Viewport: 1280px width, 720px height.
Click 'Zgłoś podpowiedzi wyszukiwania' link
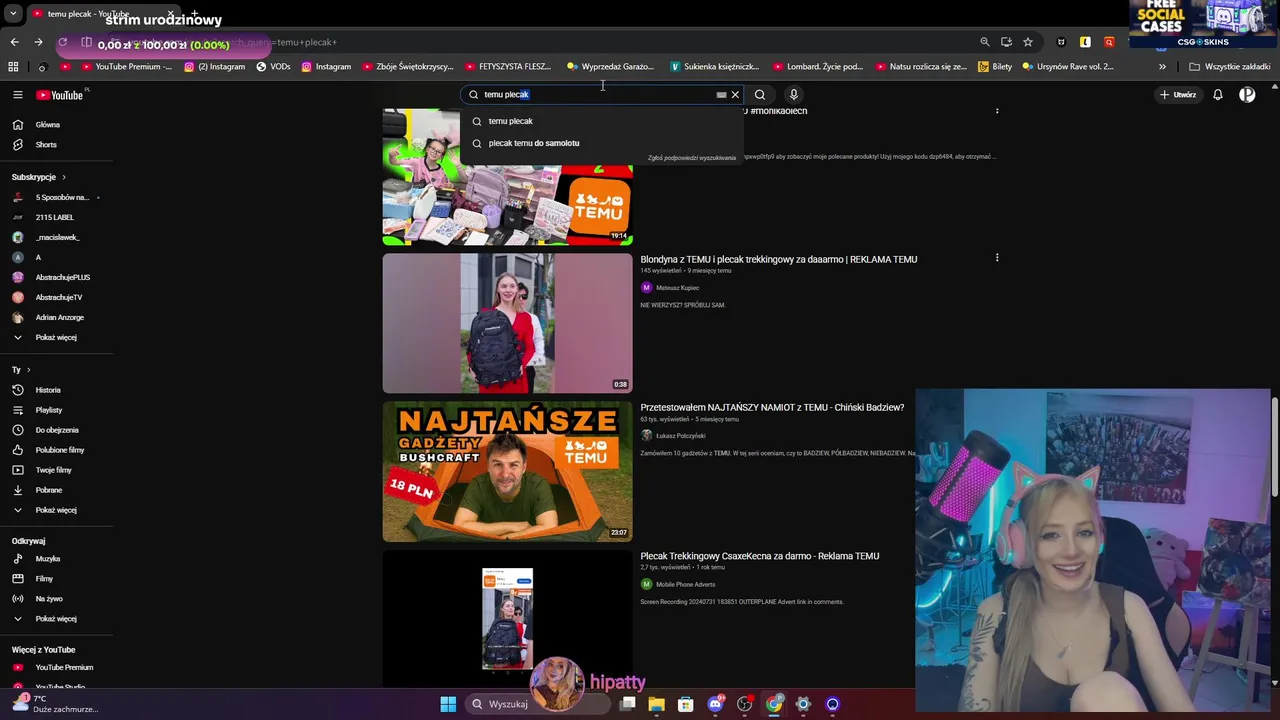tap(691, 158)
